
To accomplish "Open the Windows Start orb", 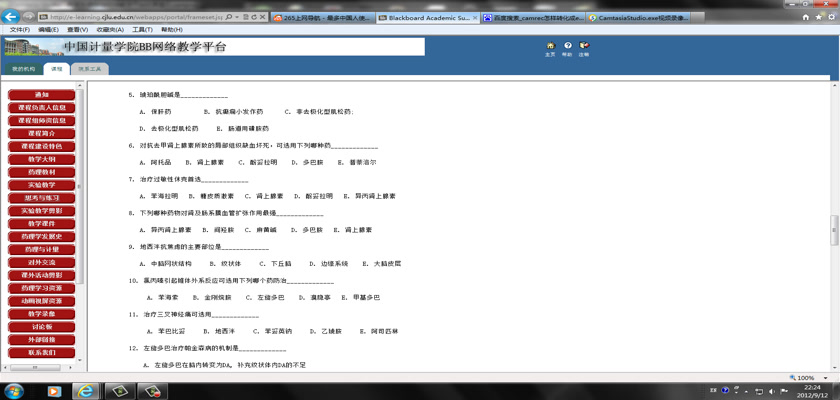I will (x=12, y=391).
